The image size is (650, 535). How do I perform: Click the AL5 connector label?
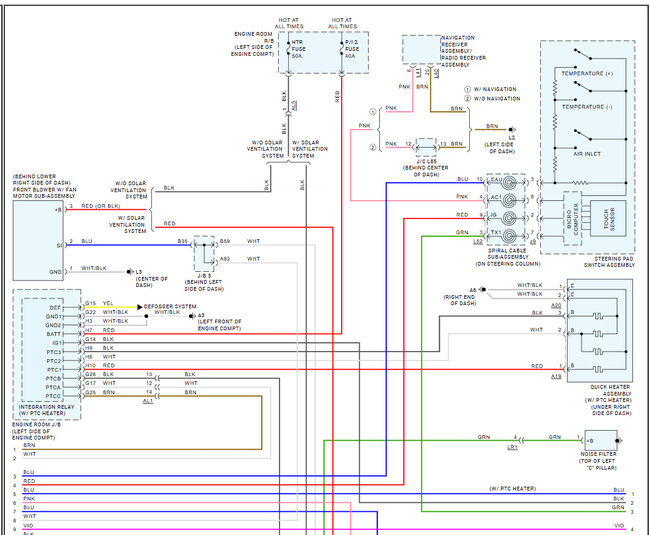tap(294, 105)
